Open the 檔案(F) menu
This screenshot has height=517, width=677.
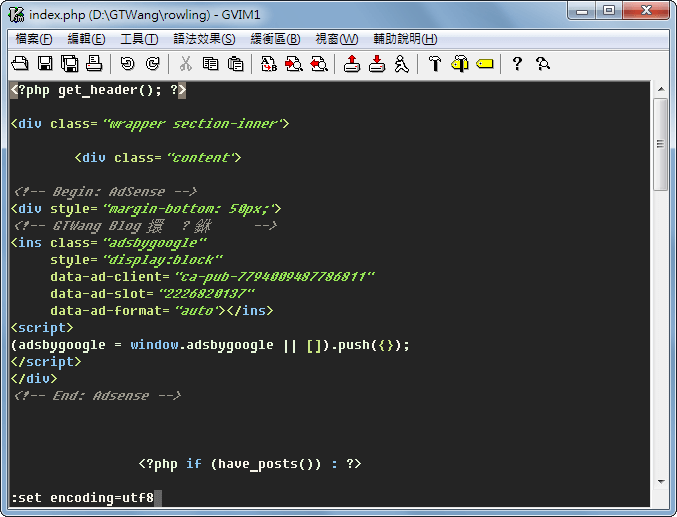34,39
